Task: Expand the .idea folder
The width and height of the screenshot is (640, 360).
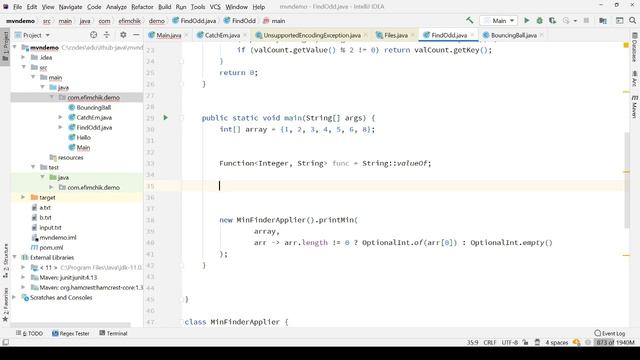Action: (23, 57)
